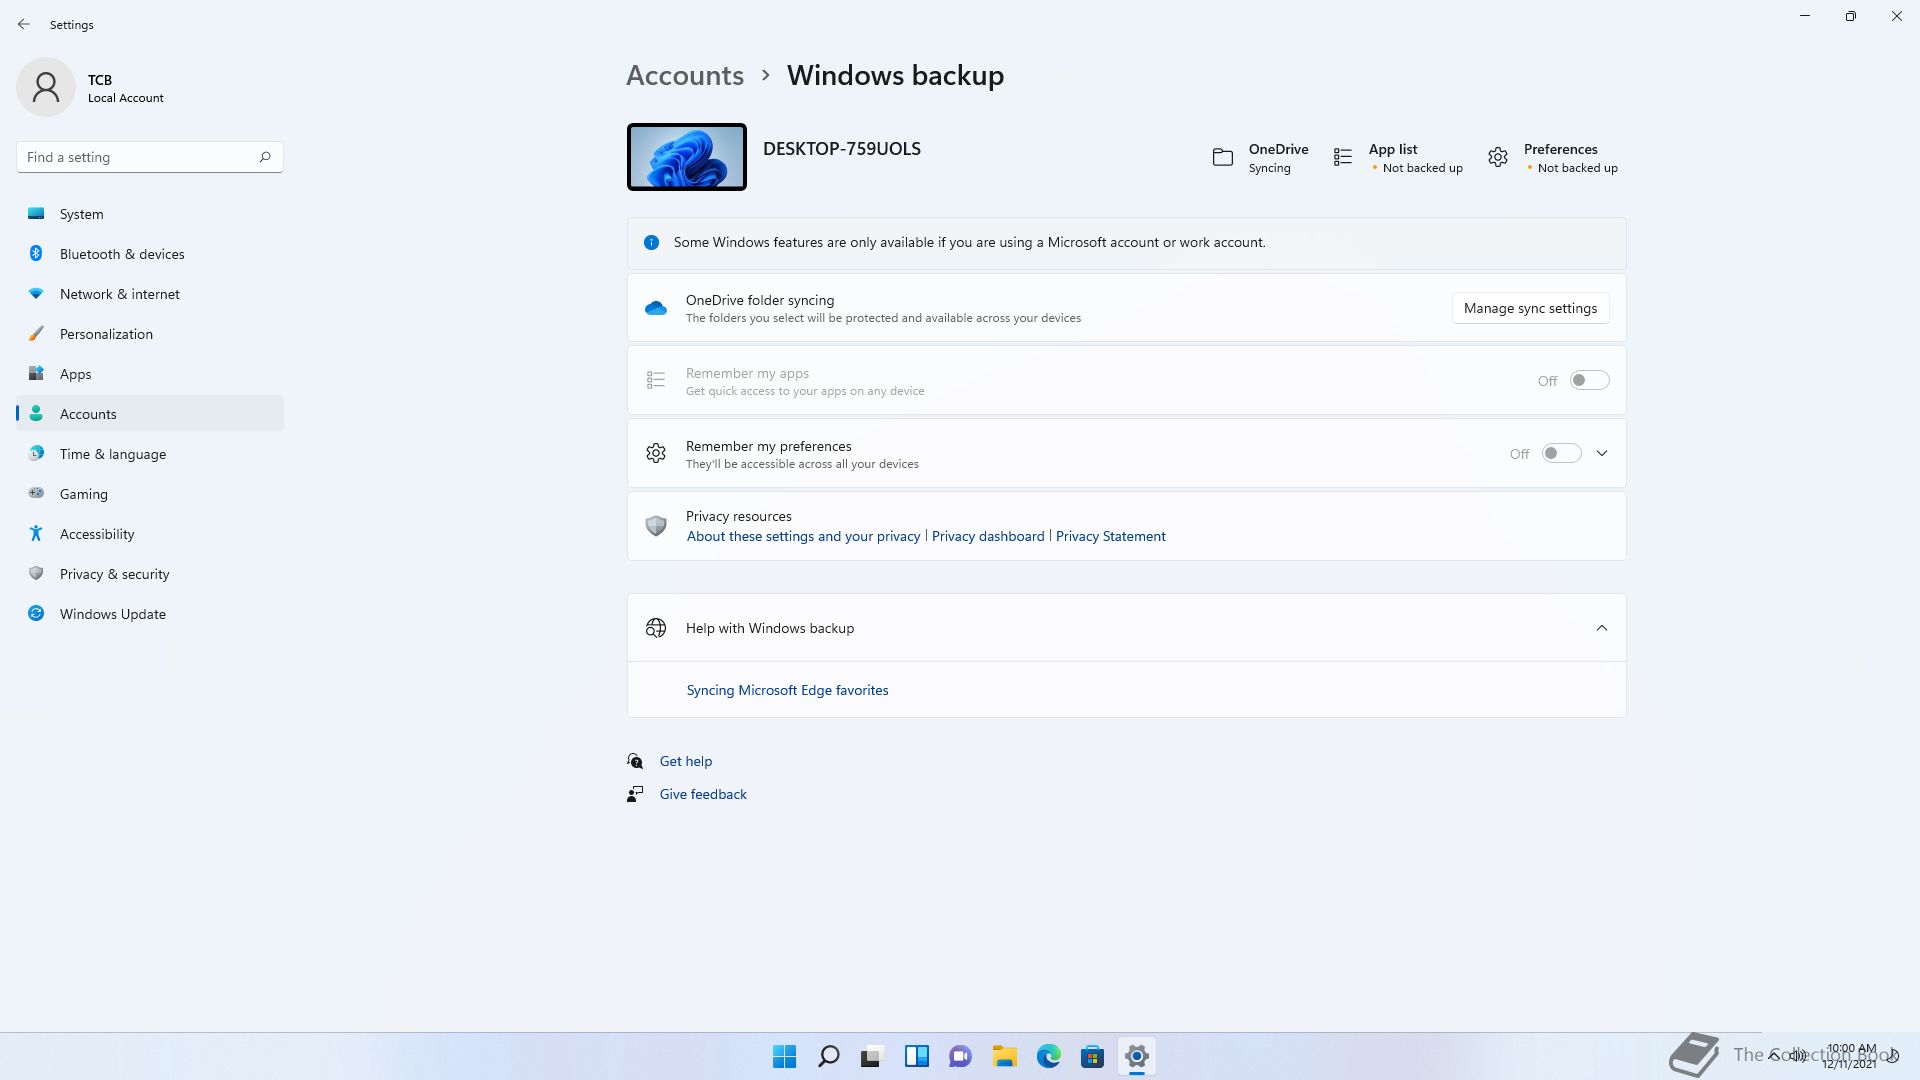Click the search magnifier in Find a setting
This screenshot has width=1920, height=1080.
(265, 157)
